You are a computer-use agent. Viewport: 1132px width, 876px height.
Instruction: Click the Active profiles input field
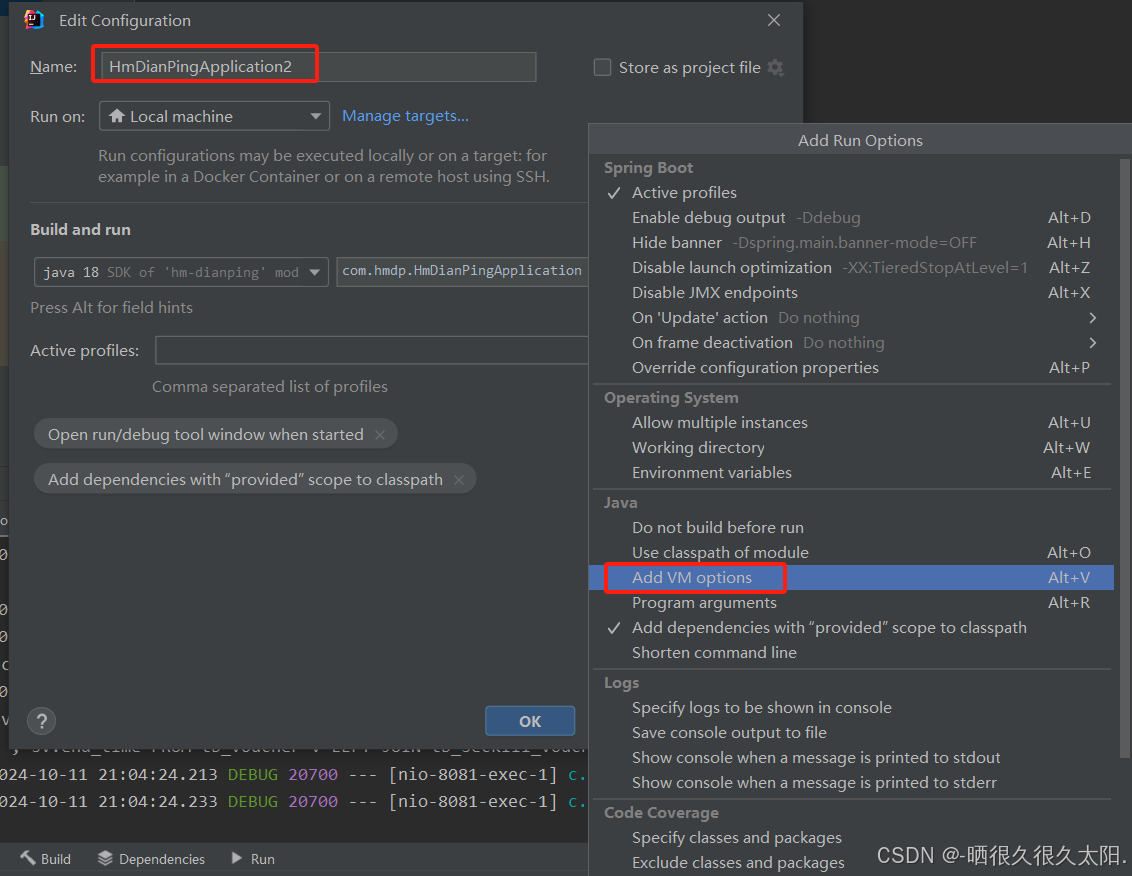tap(372, 350)
